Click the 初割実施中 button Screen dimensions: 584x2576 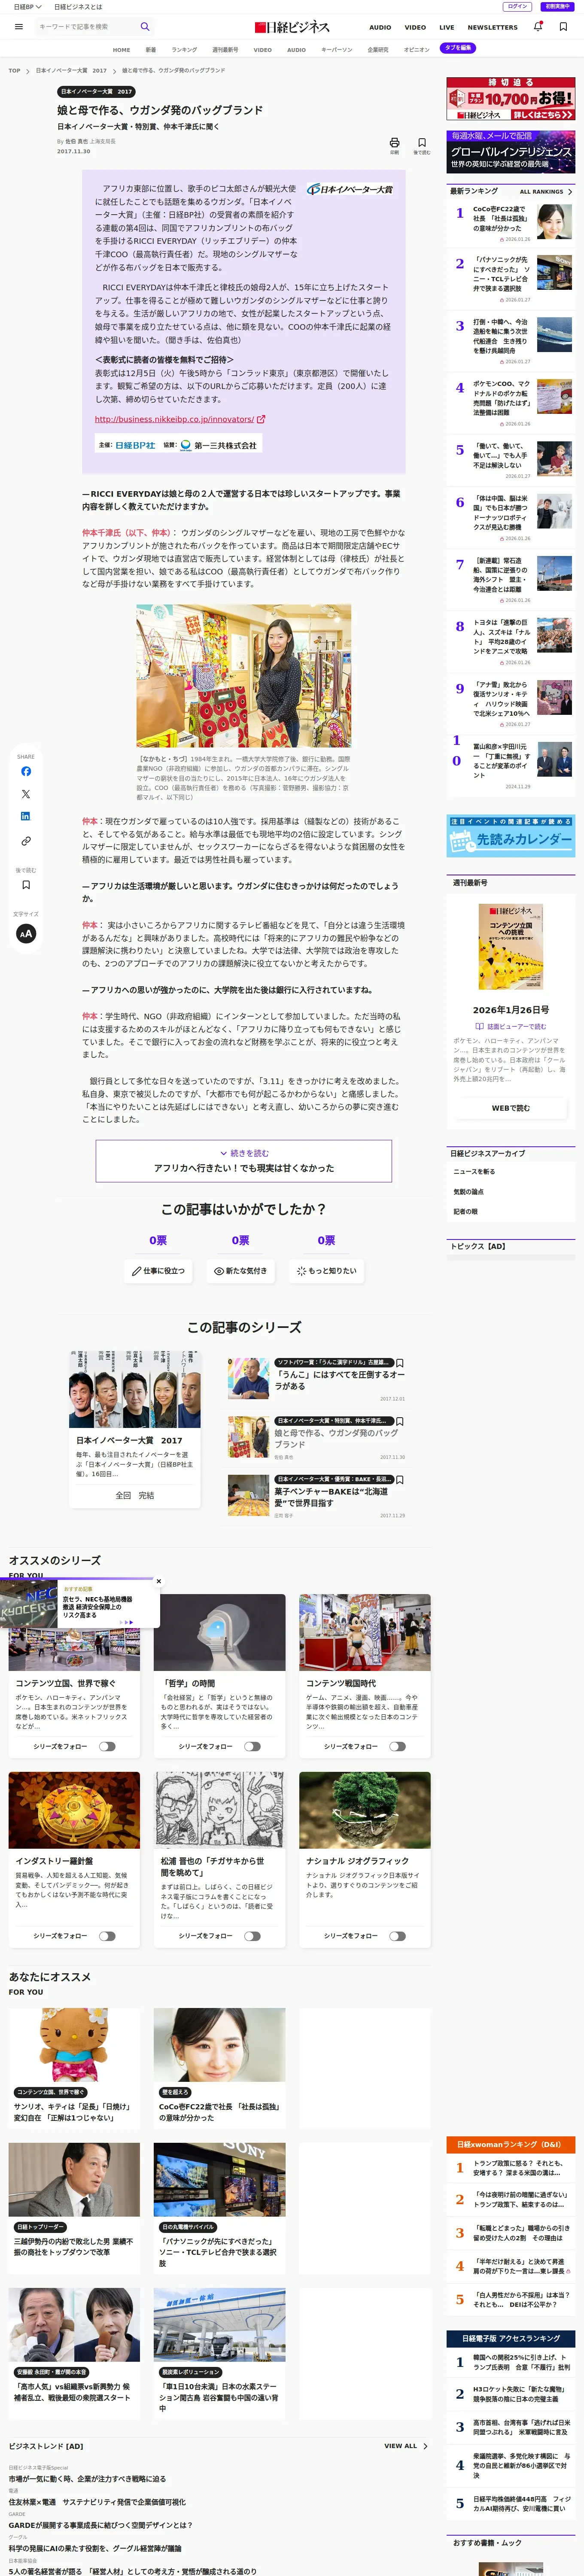[557, 6]
